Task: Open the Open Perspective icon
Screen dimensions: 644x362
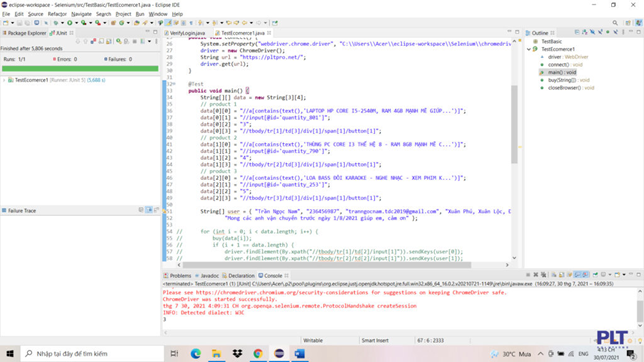Action: point(628,23)
